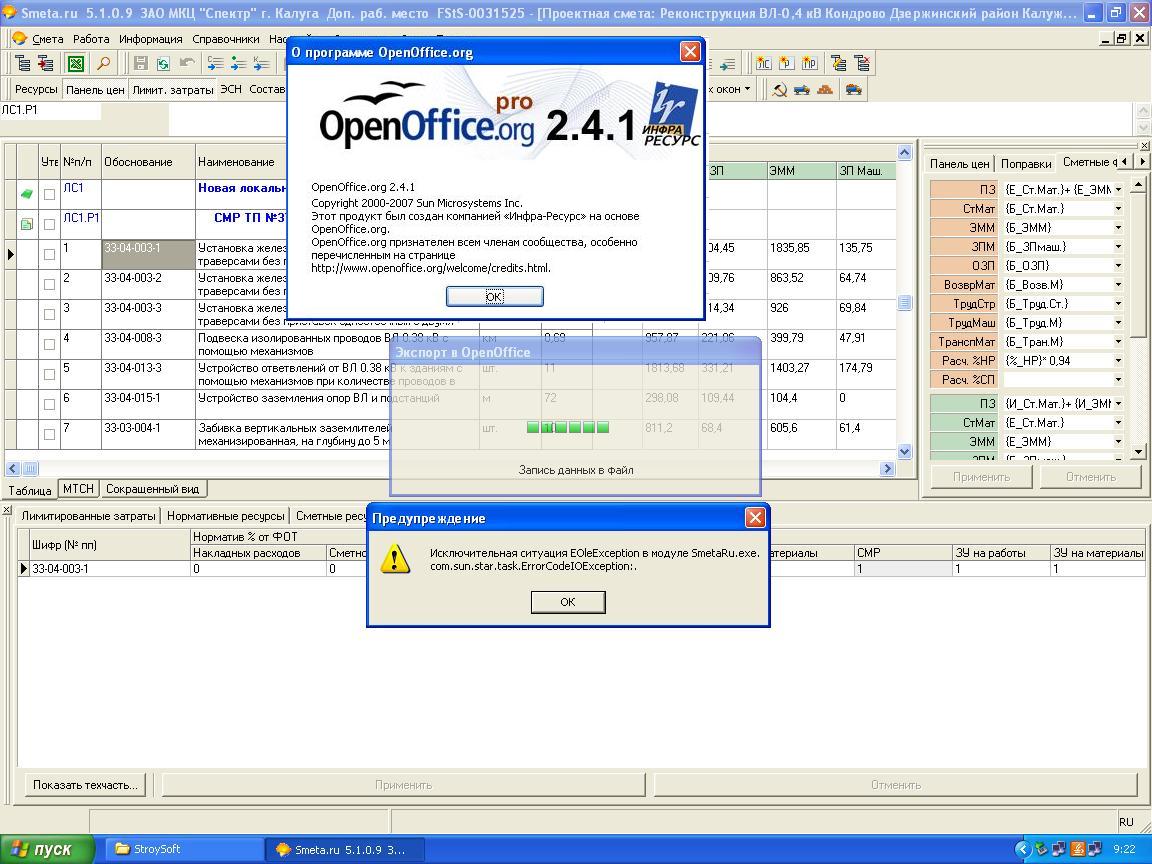Switch to the Сокращенный вид tab
Image resolution: width=1152 pixels, height=864 pixels.
pos(152,489)
